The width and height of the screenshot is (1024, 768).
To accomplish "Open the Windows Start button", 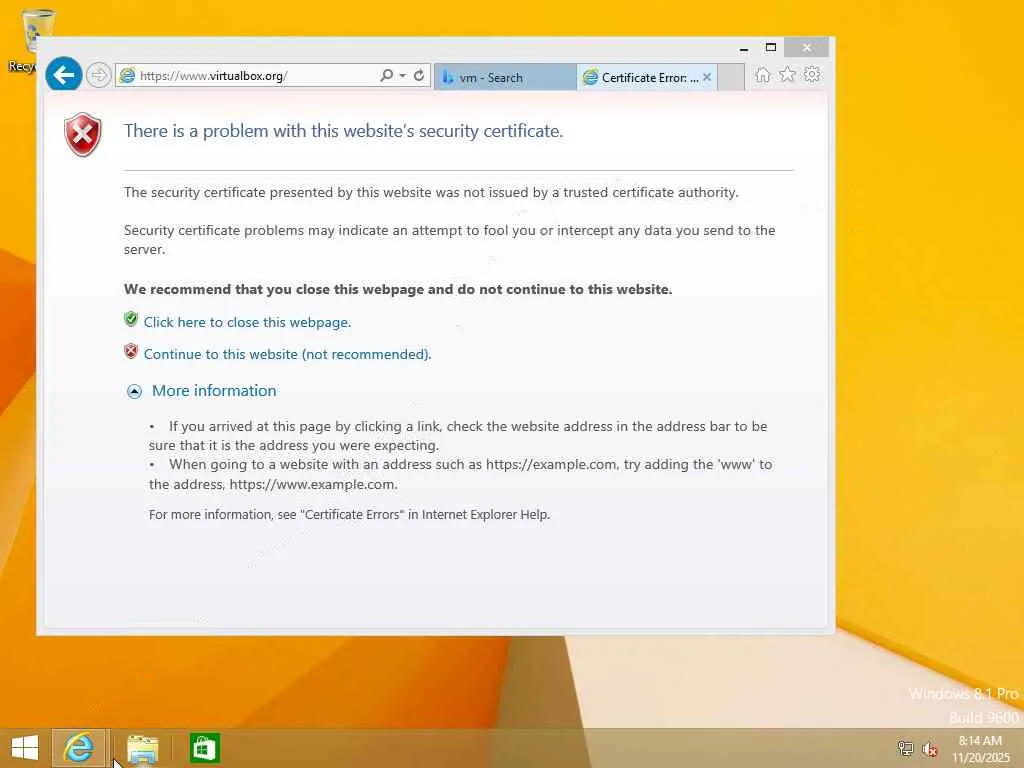I will click(25, 748).
